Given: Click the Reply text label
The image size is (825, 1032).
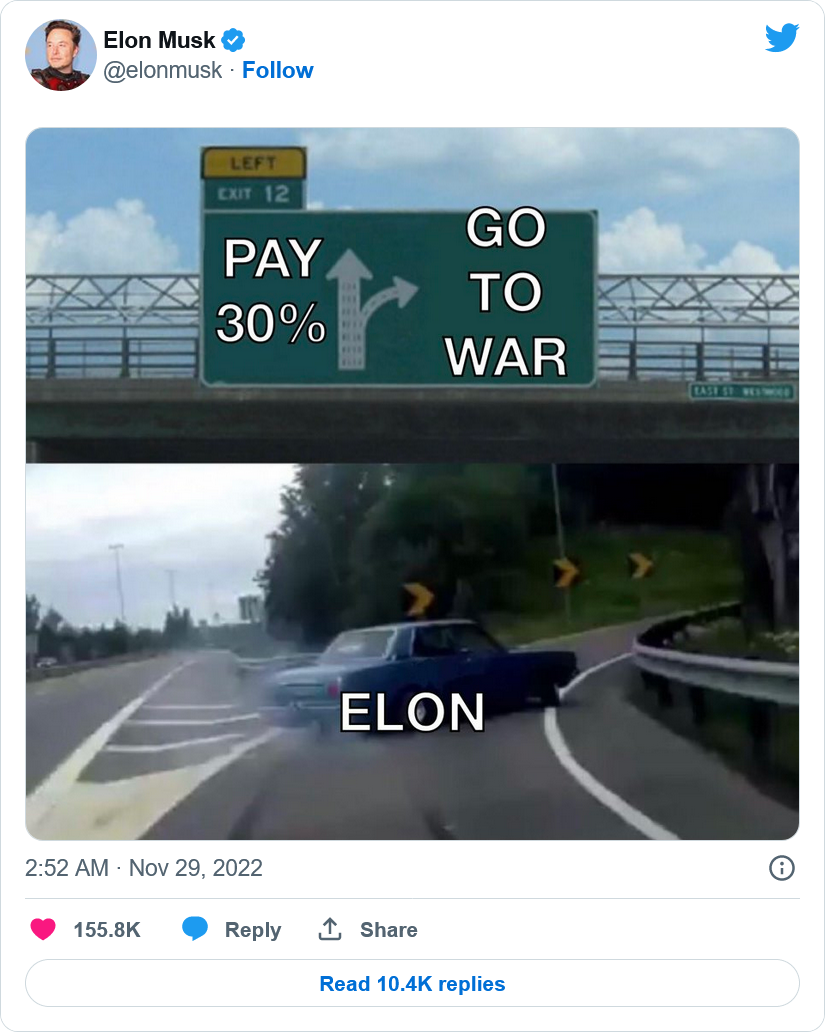Looking at the screenshot, I should point(253,929).
